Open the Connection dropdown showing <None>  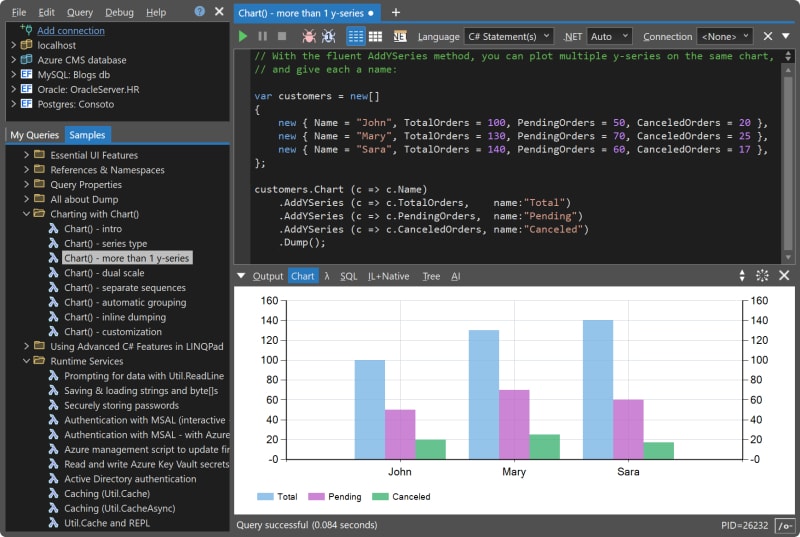pyautogui.click(x=725, y=36)
